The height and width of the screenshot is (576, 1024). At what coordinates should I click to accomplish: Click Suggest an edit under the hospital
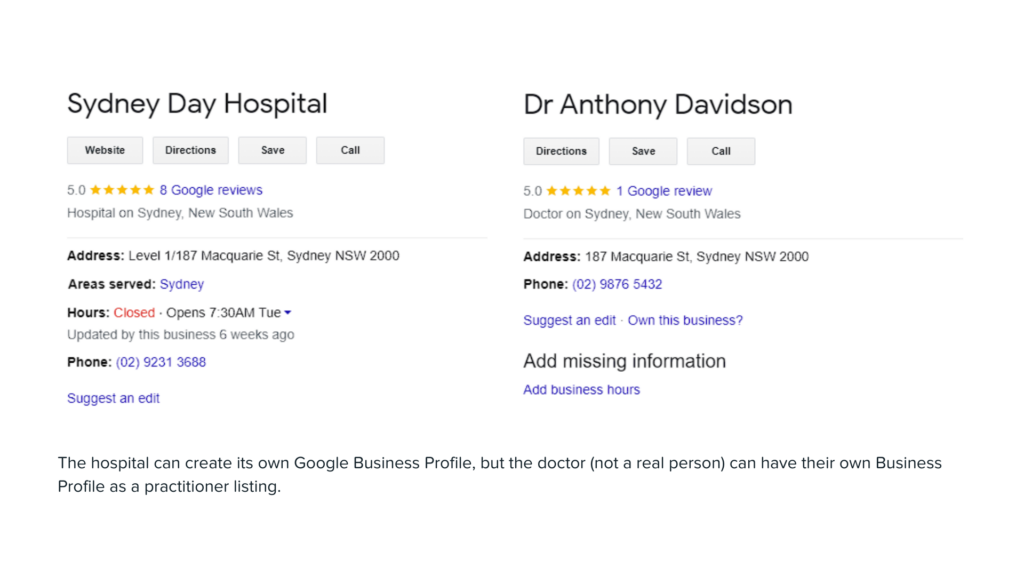(113, 398)
